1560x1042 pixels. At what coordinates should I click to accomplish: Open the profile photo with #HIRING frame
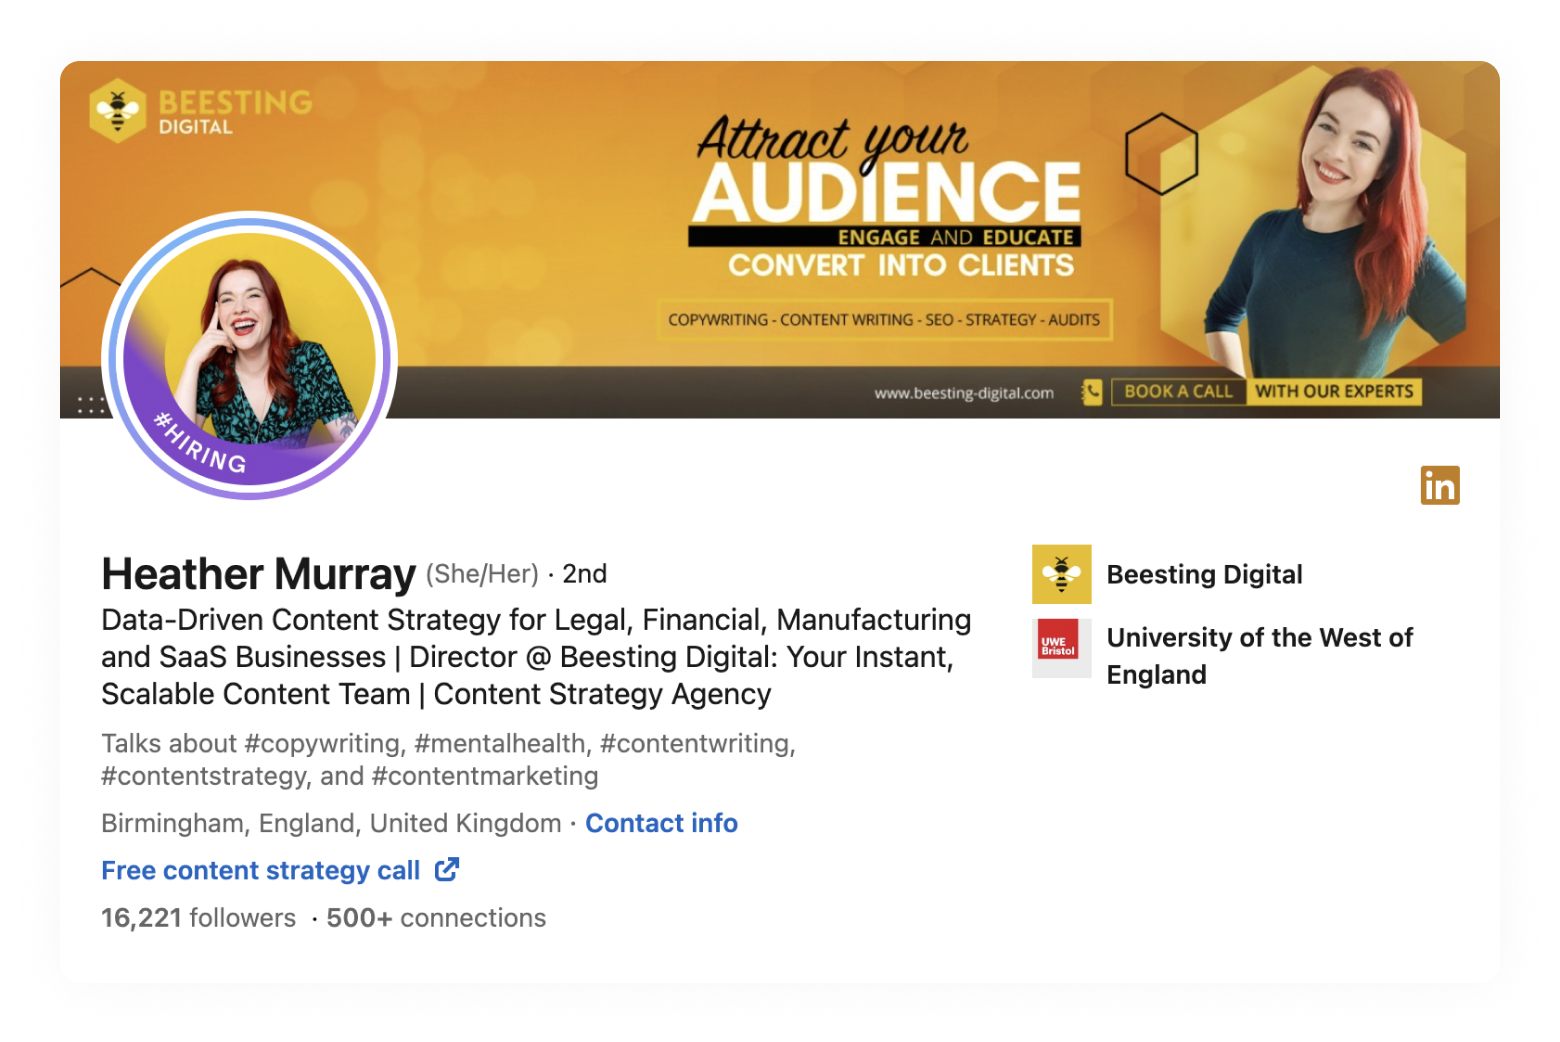[x=250, y=355]
